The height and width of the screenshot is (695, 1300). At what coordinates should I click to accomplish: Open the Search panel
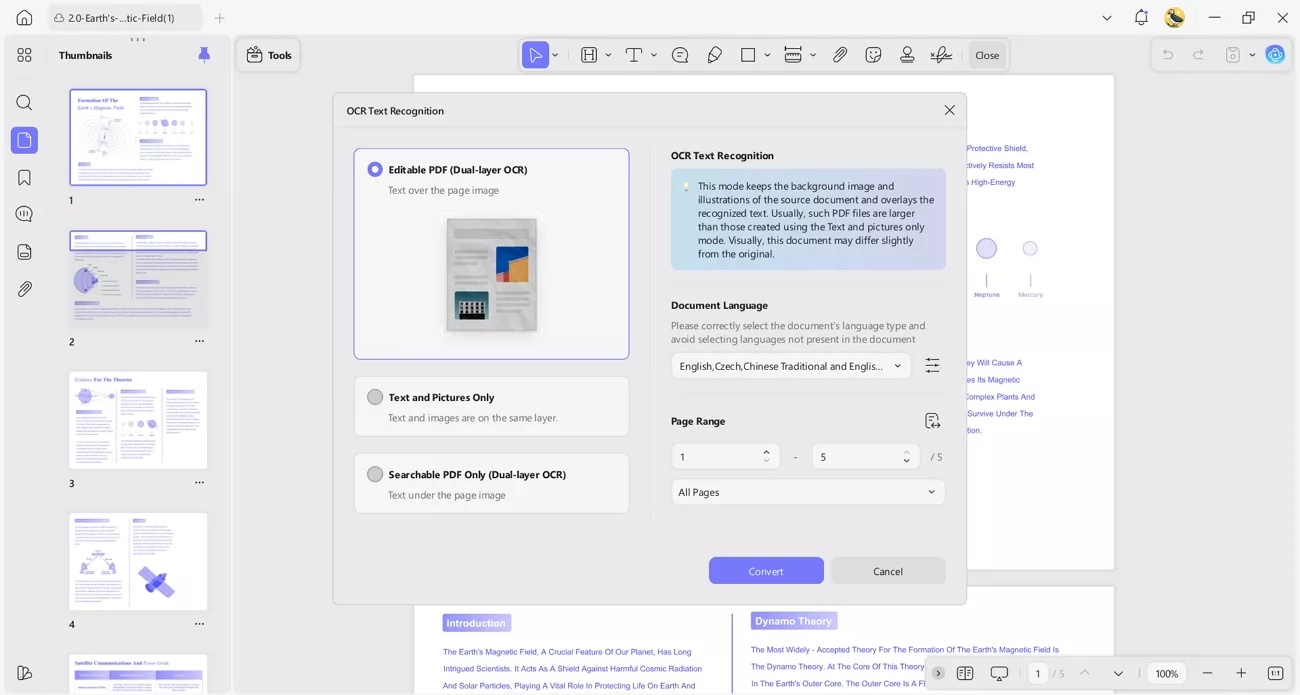(24, 102)
